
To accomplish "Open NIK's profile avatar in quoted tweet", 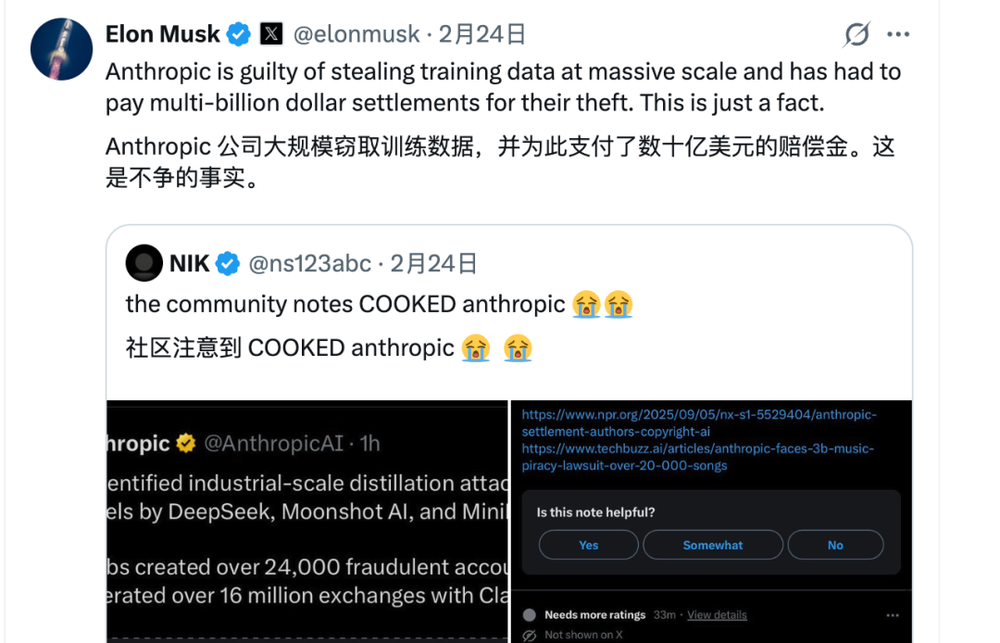I will [x=144, y=263].
